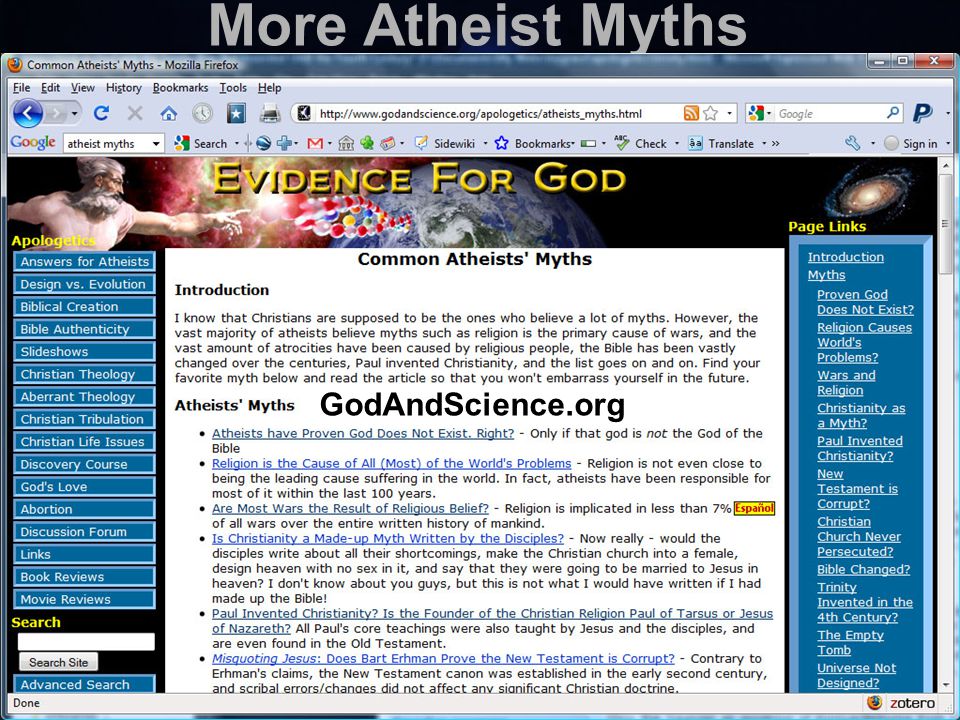Click the Google Toolbar Search button

[201, 143]
